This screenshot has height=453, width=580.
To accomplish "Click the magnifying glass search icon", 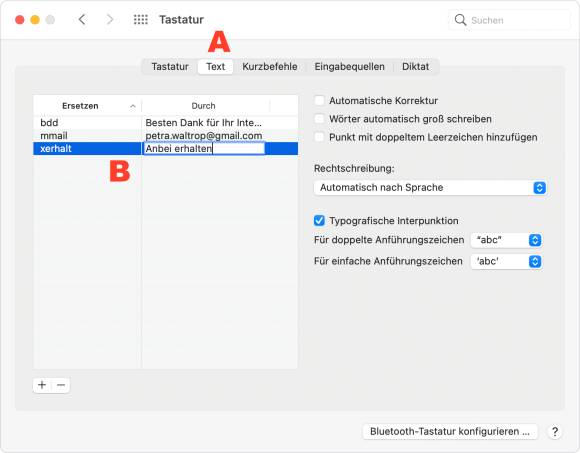I will tap(460, 20).
